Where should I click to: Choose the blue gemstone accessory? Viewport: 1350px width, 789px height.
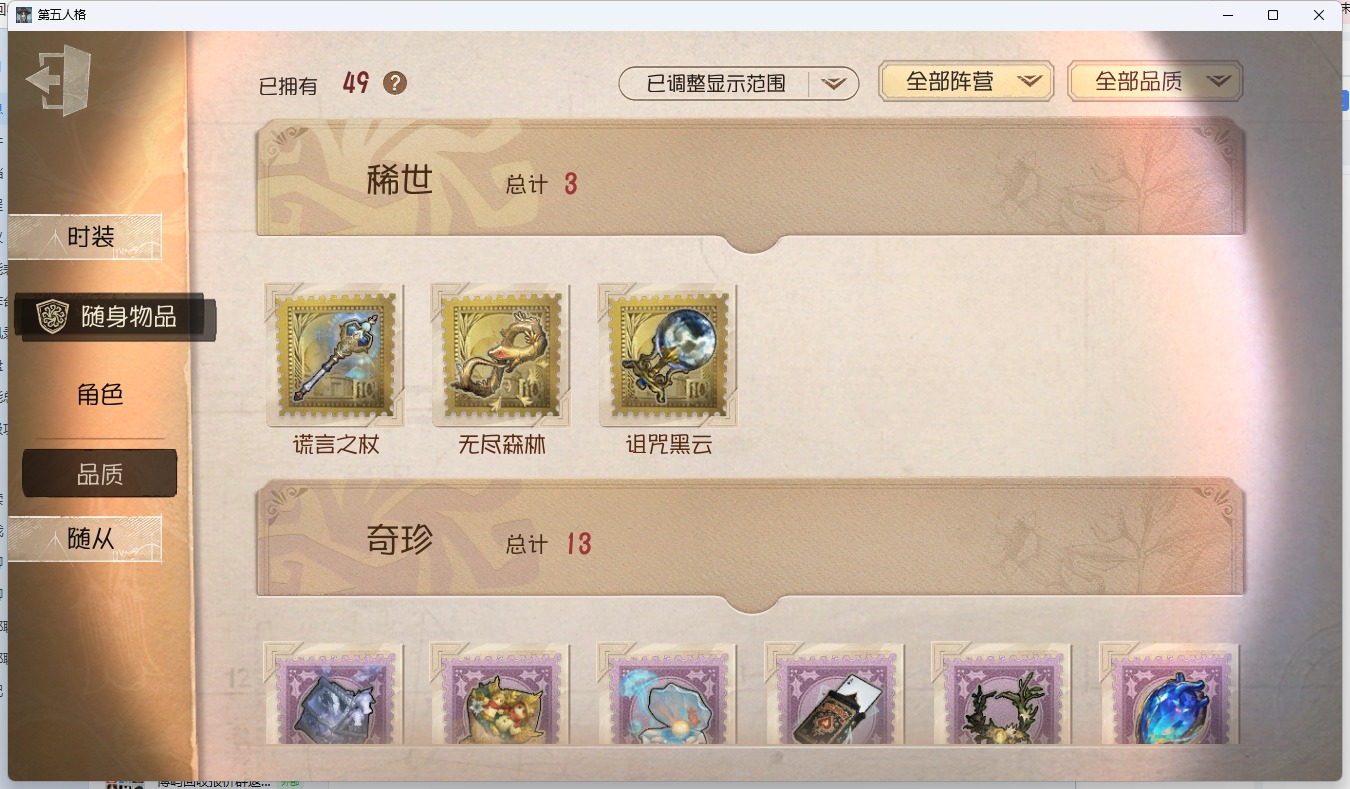(x=1169, y=693)
